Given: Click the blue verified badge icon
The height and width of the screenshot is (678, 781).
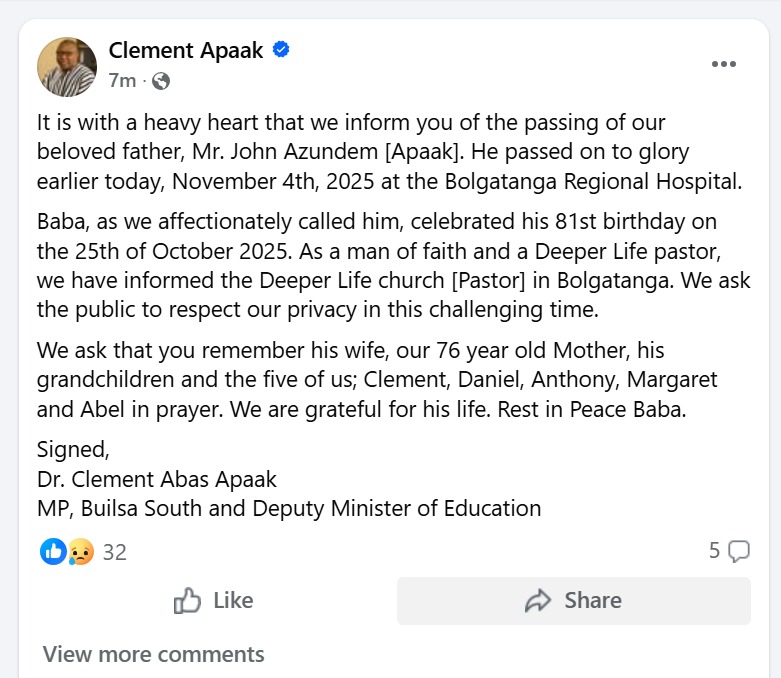Looking at the screenshot, I should [281, 50].
